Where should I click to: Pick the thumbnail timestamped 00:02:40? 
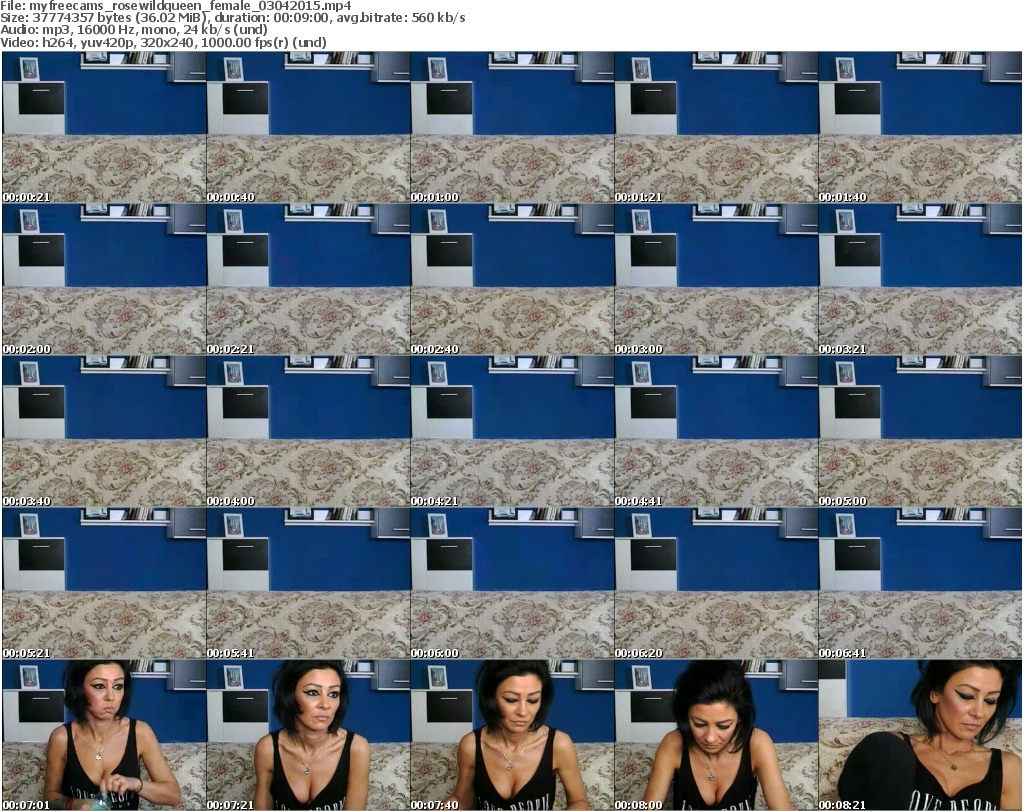[512, 279]
